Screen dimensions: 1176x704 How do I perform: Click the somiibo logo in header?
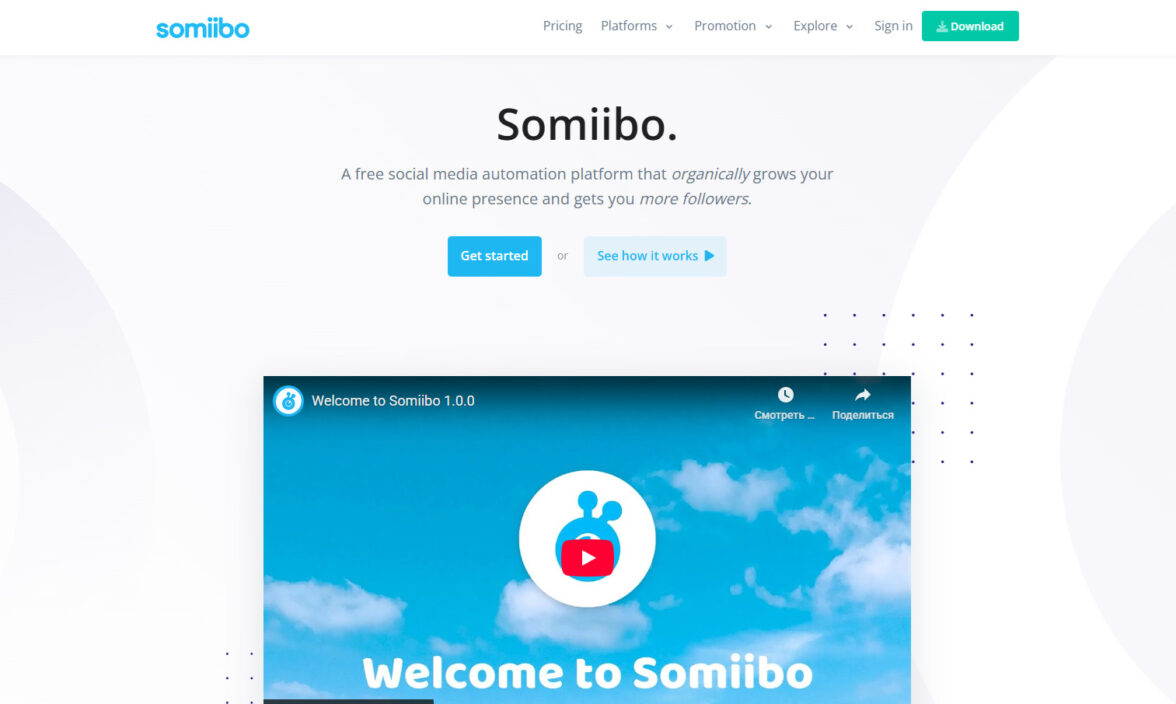[202, 28]
